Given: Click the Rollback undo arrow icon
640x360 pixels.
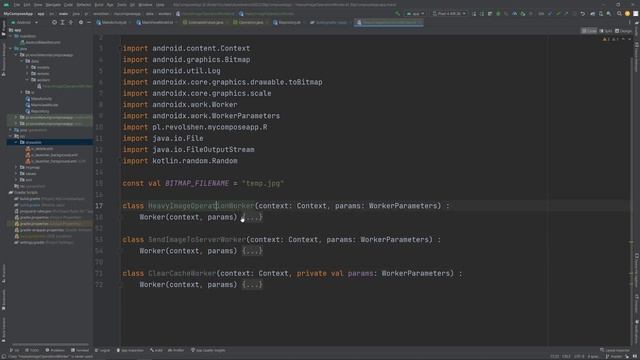Looking at the screenshot, I should (x=582, y=13).
